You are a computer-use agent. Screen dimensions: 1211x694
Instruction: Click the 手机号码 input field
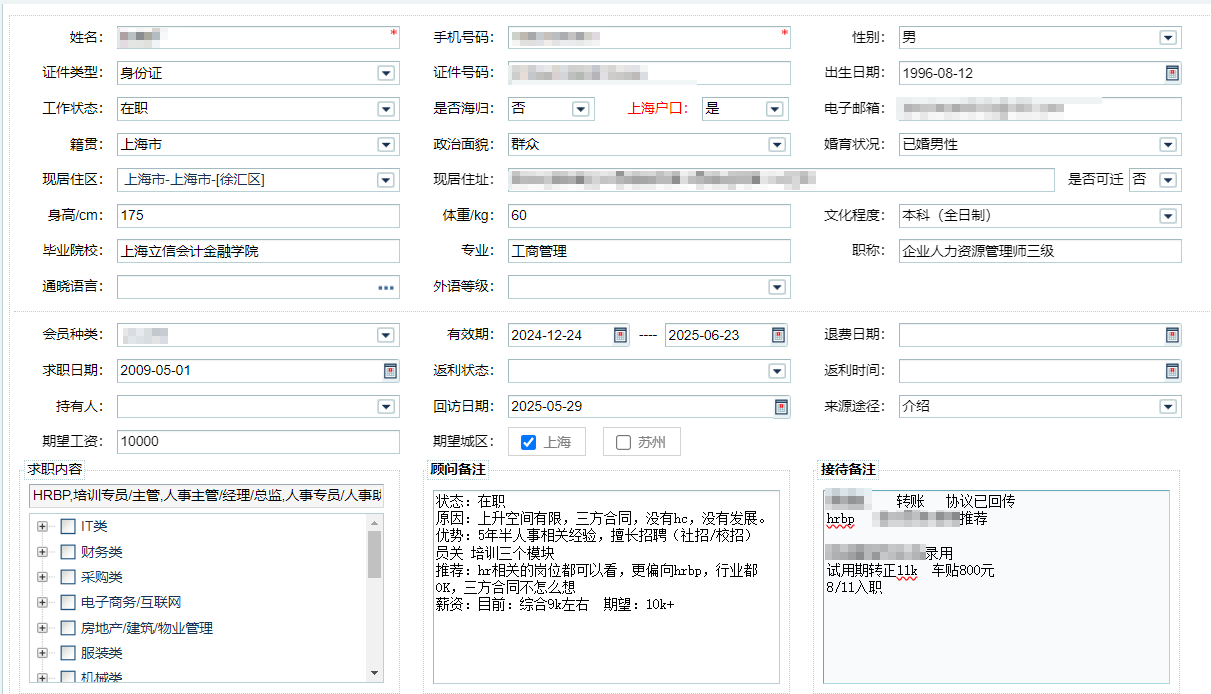pos(649,38)
